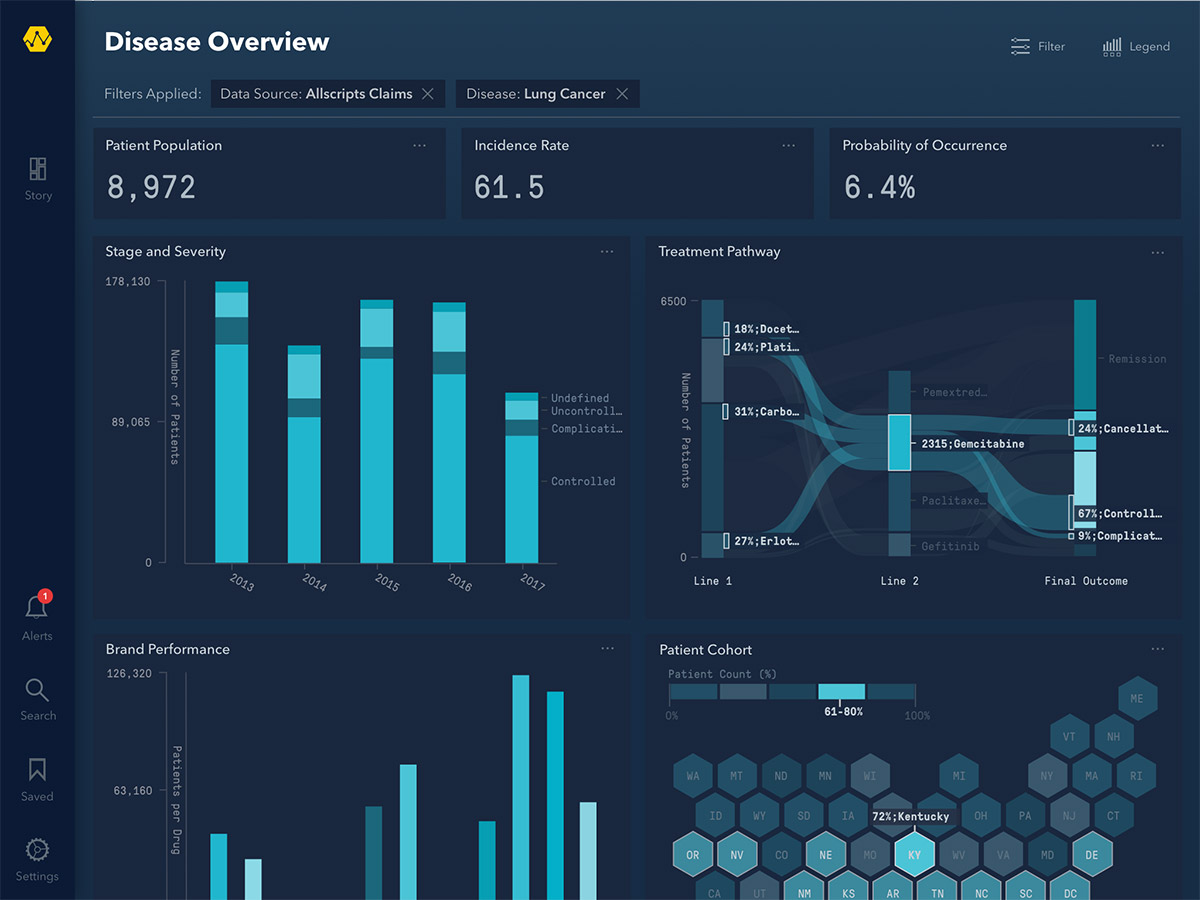Remove the Allscripts Claims data source filter
Image resolution: width=1200 pixels, height=900 pixels.
[428, 94]
